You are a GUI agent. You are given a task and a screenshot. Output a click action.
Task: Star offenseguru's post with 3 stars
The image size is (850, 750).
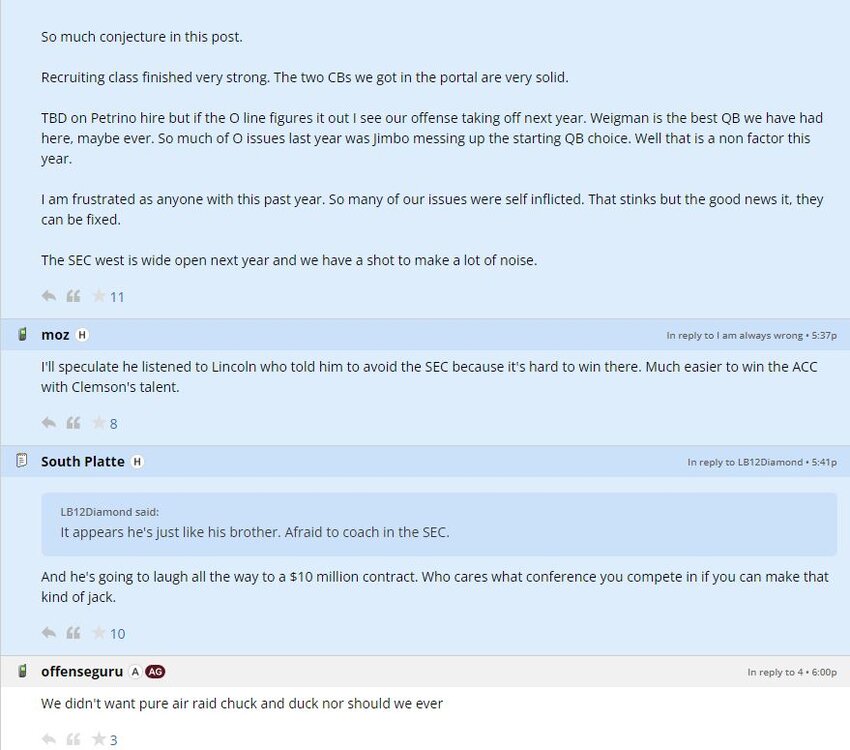coord(99,740)
